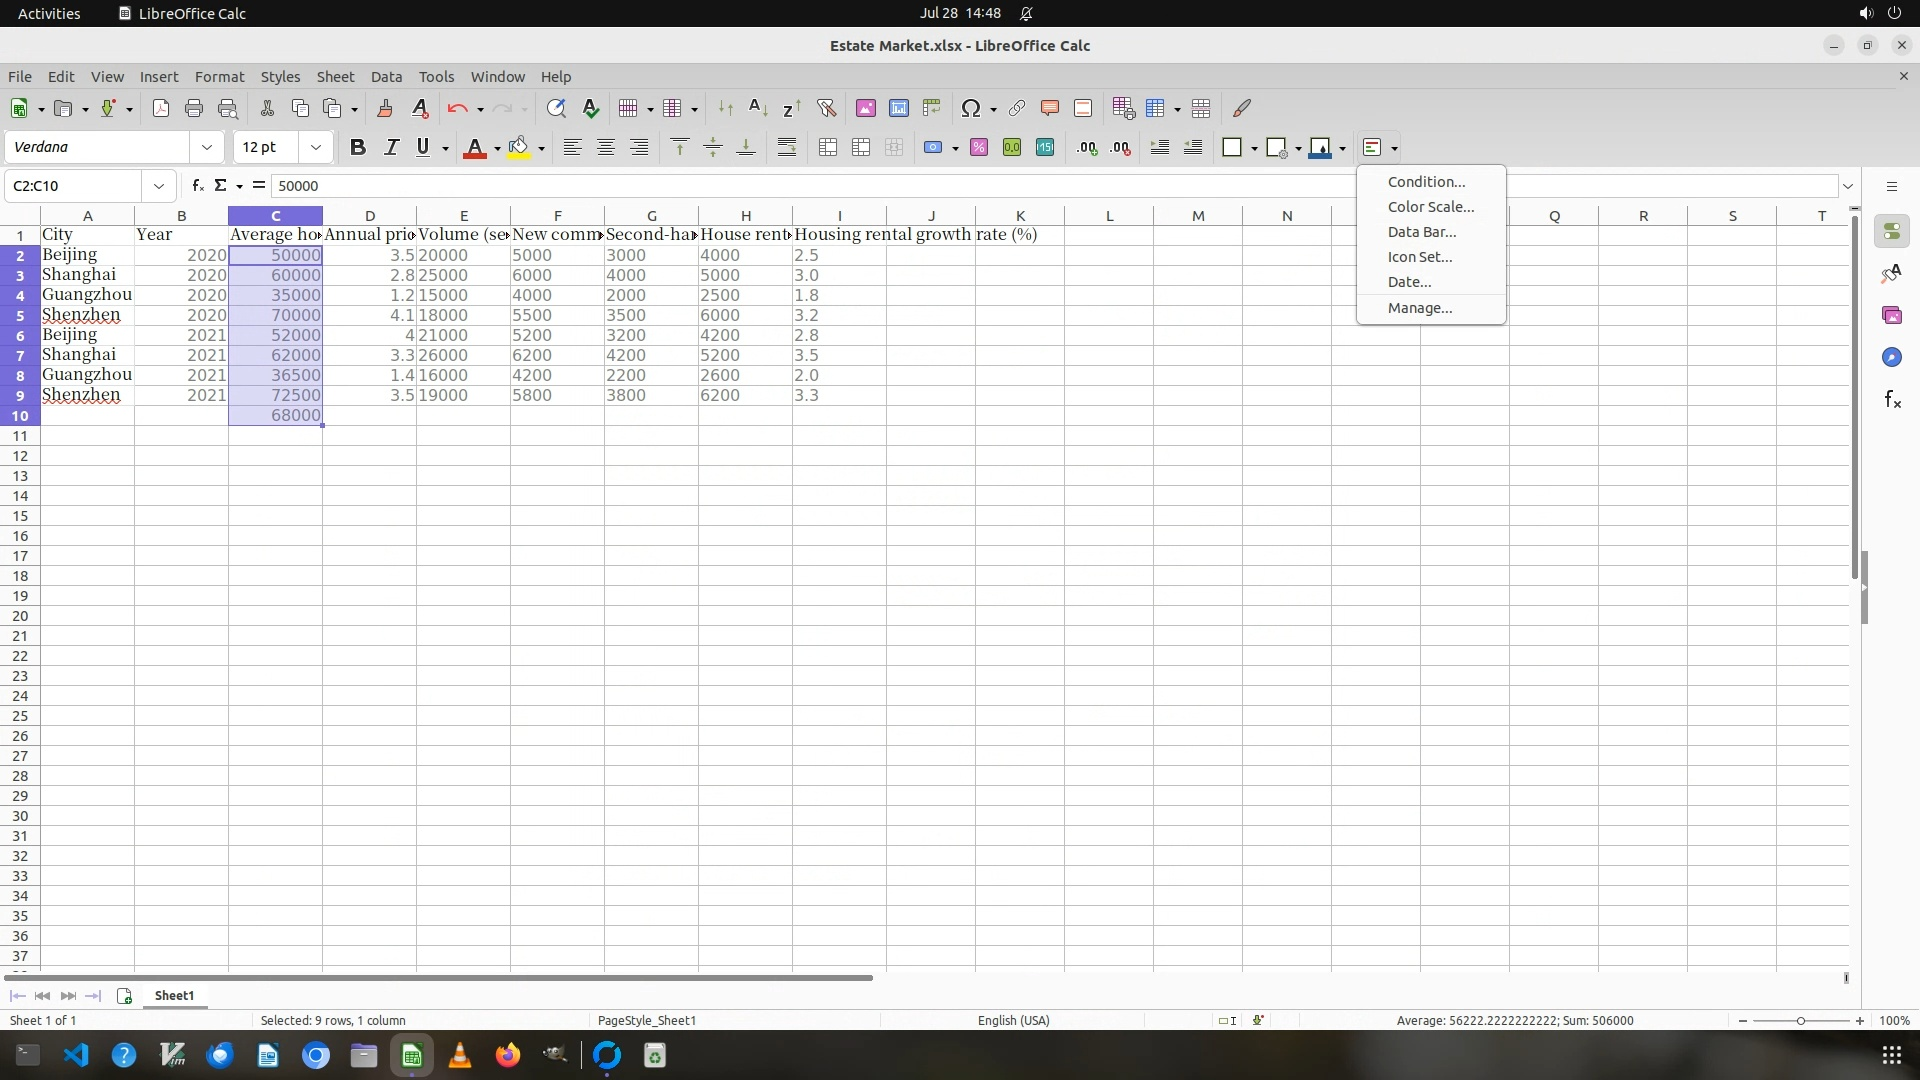Click the Sort Ascending icon
This screenshot has width=1920, height=1080.
(x=758, y=109)
